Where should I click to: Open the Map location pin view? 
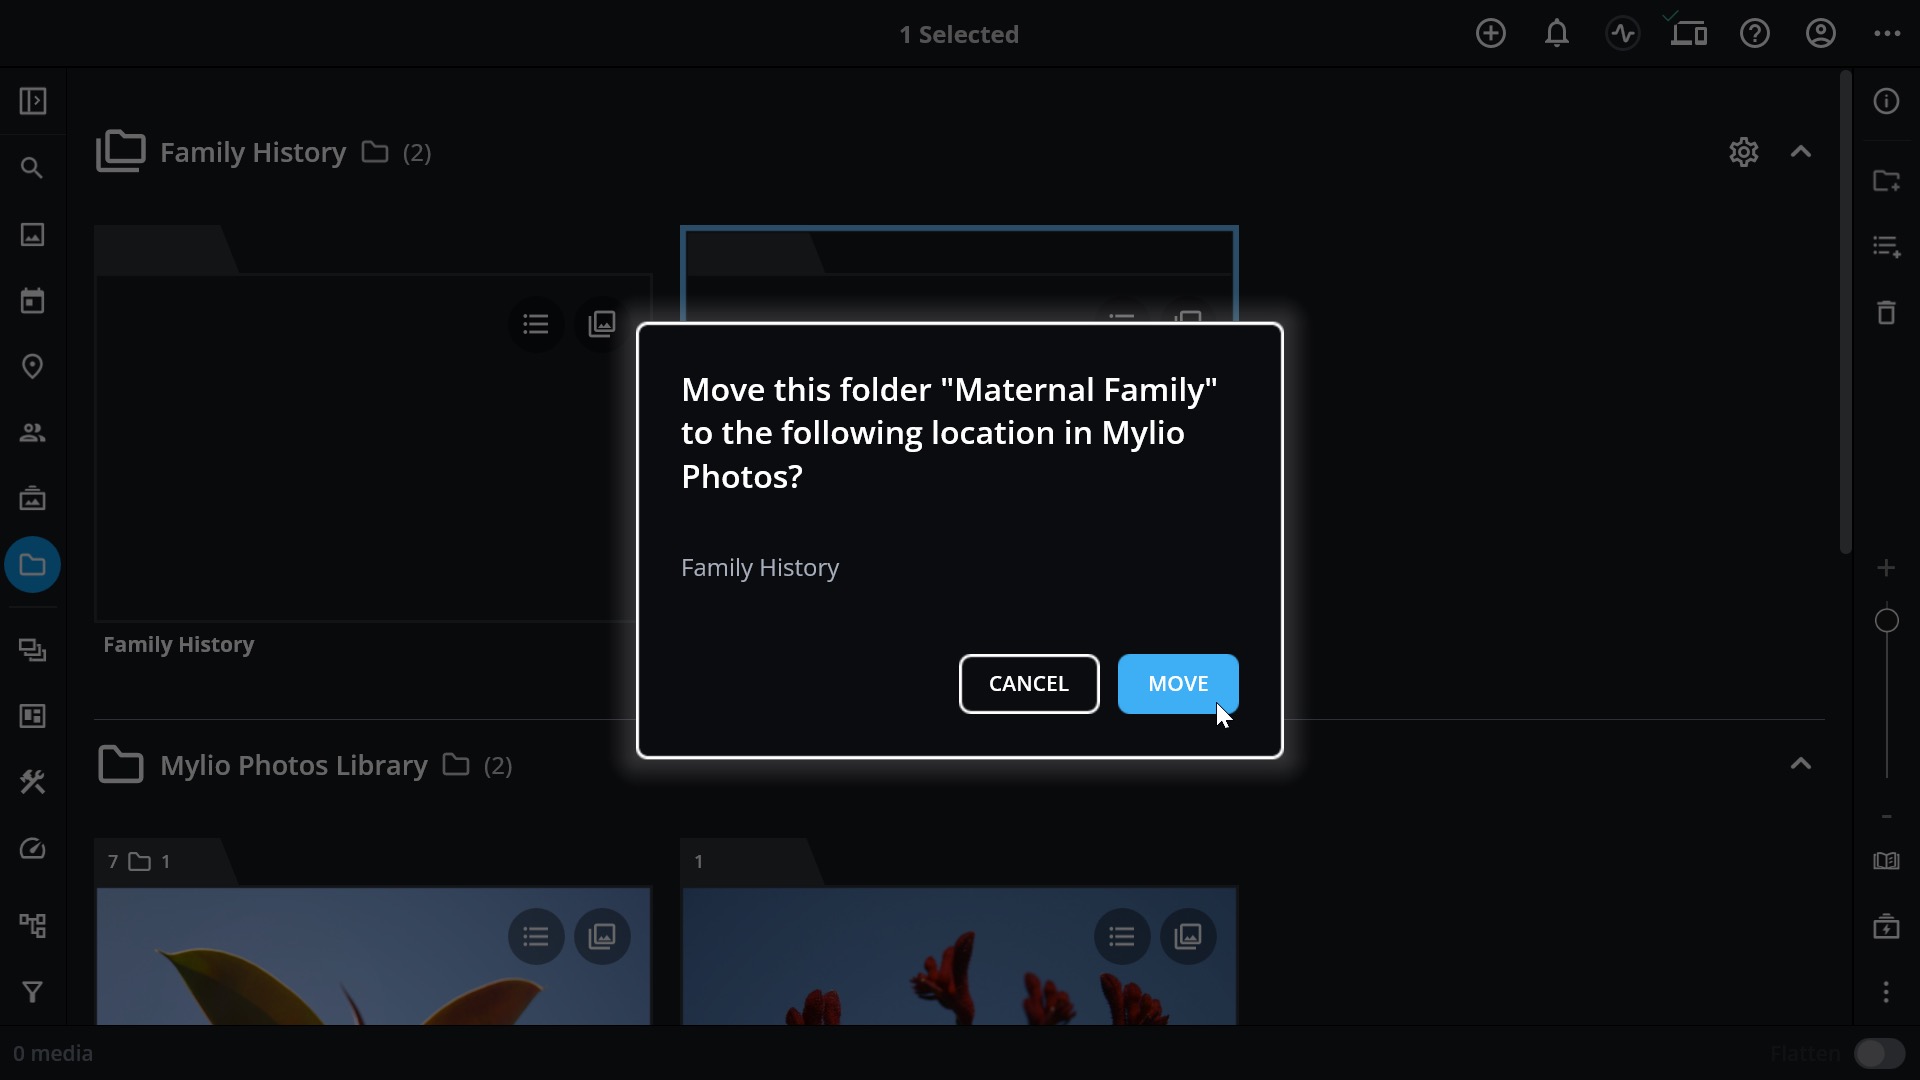(x=33, y=366)
